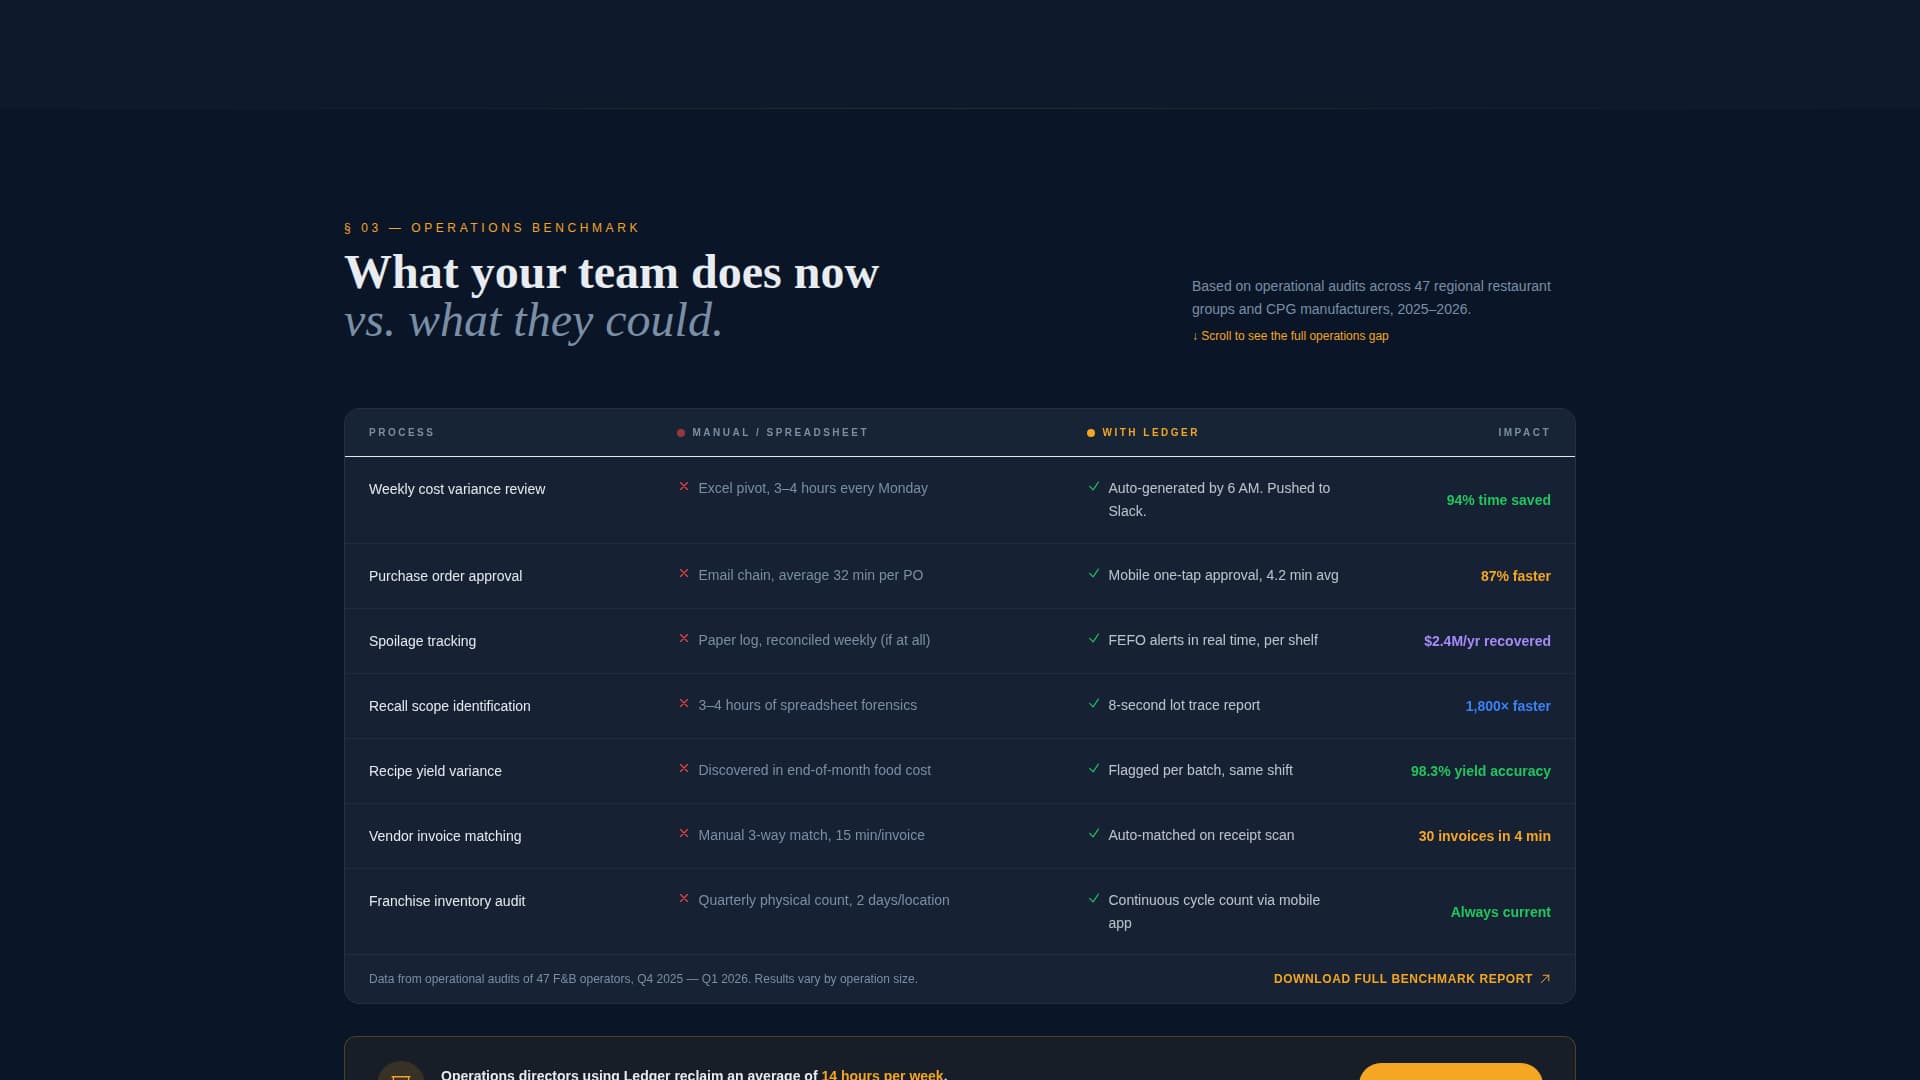Click the red X icon beside Paper log
1920x1080 pixels.
tap(684, 639)
